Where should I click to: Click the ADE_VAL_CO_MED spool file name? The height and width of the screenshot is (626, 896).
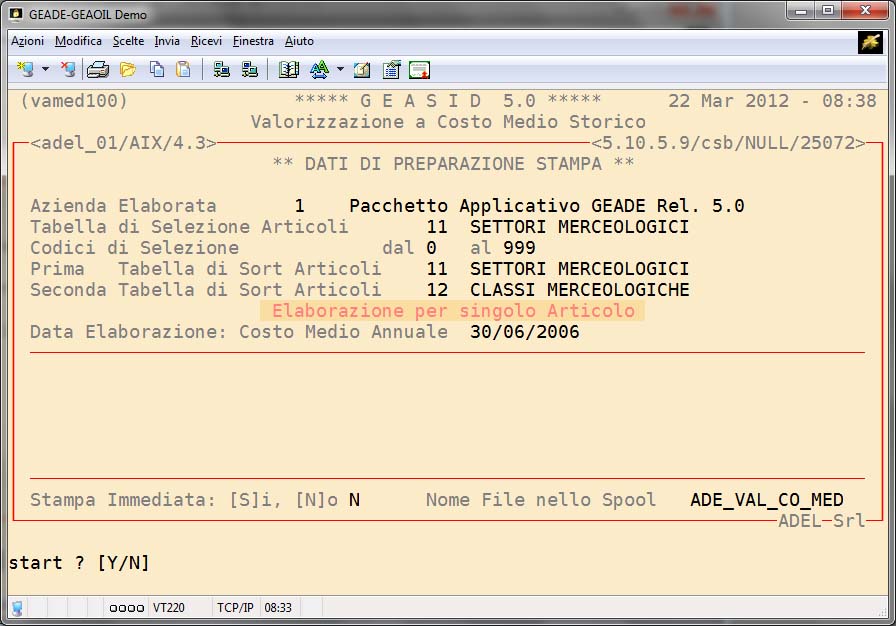coord(766,500)
